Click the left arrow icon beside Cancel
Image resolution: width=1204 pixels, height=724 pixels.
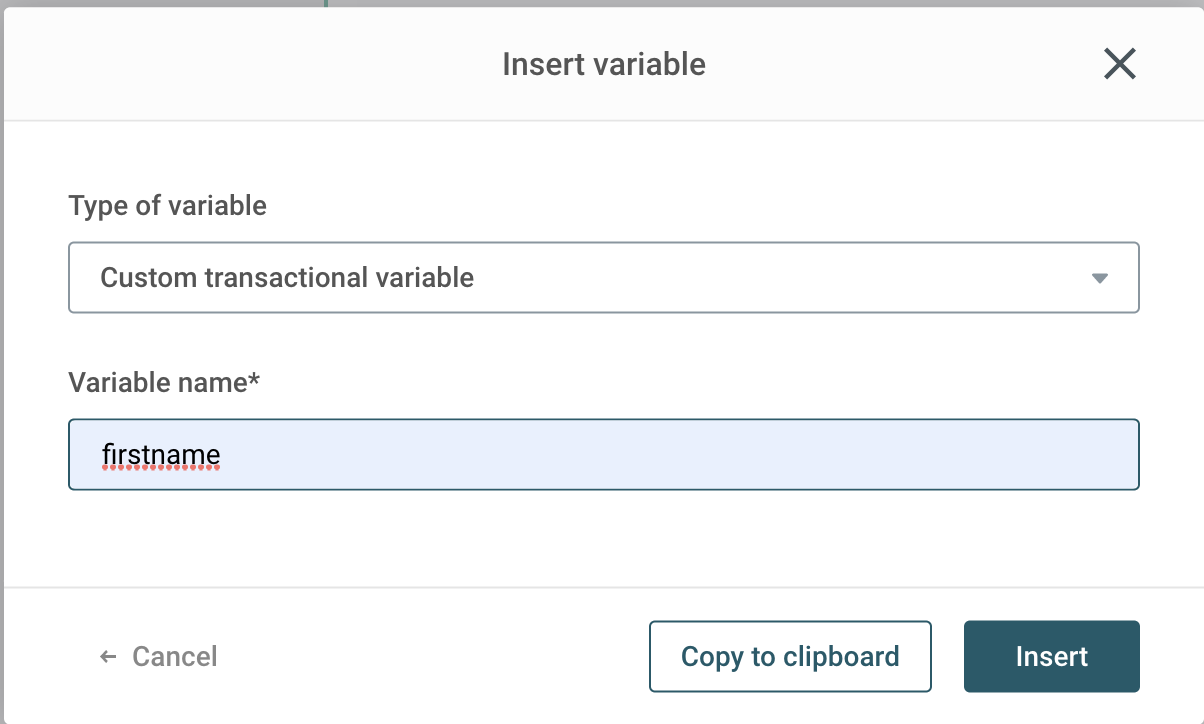tap(108, 657)
